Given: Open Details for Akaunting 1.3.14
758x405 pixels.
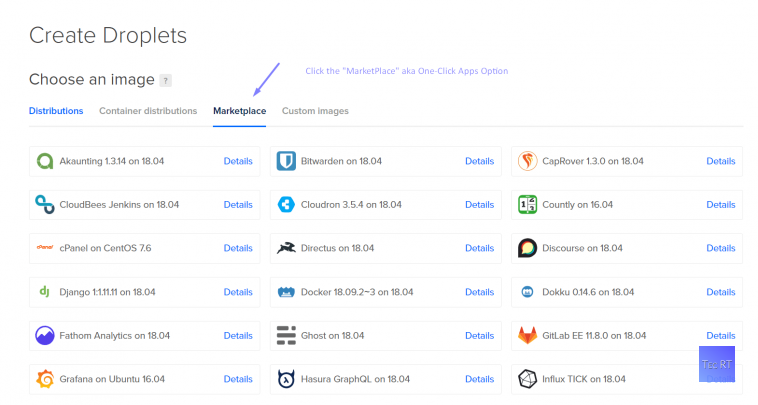Looking at the screenshot, I should tap(238, 161).
